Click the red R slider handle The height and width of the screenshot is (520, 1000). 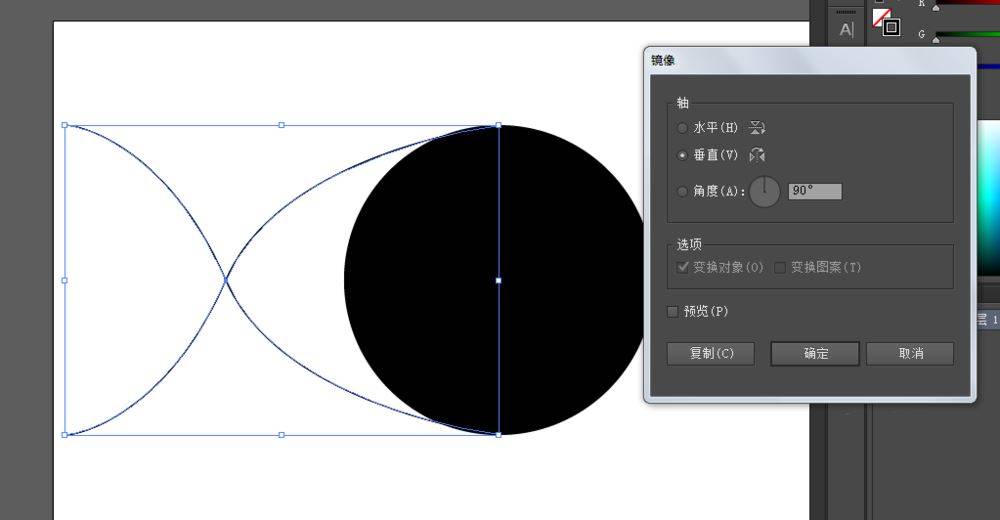pos(936,6)
